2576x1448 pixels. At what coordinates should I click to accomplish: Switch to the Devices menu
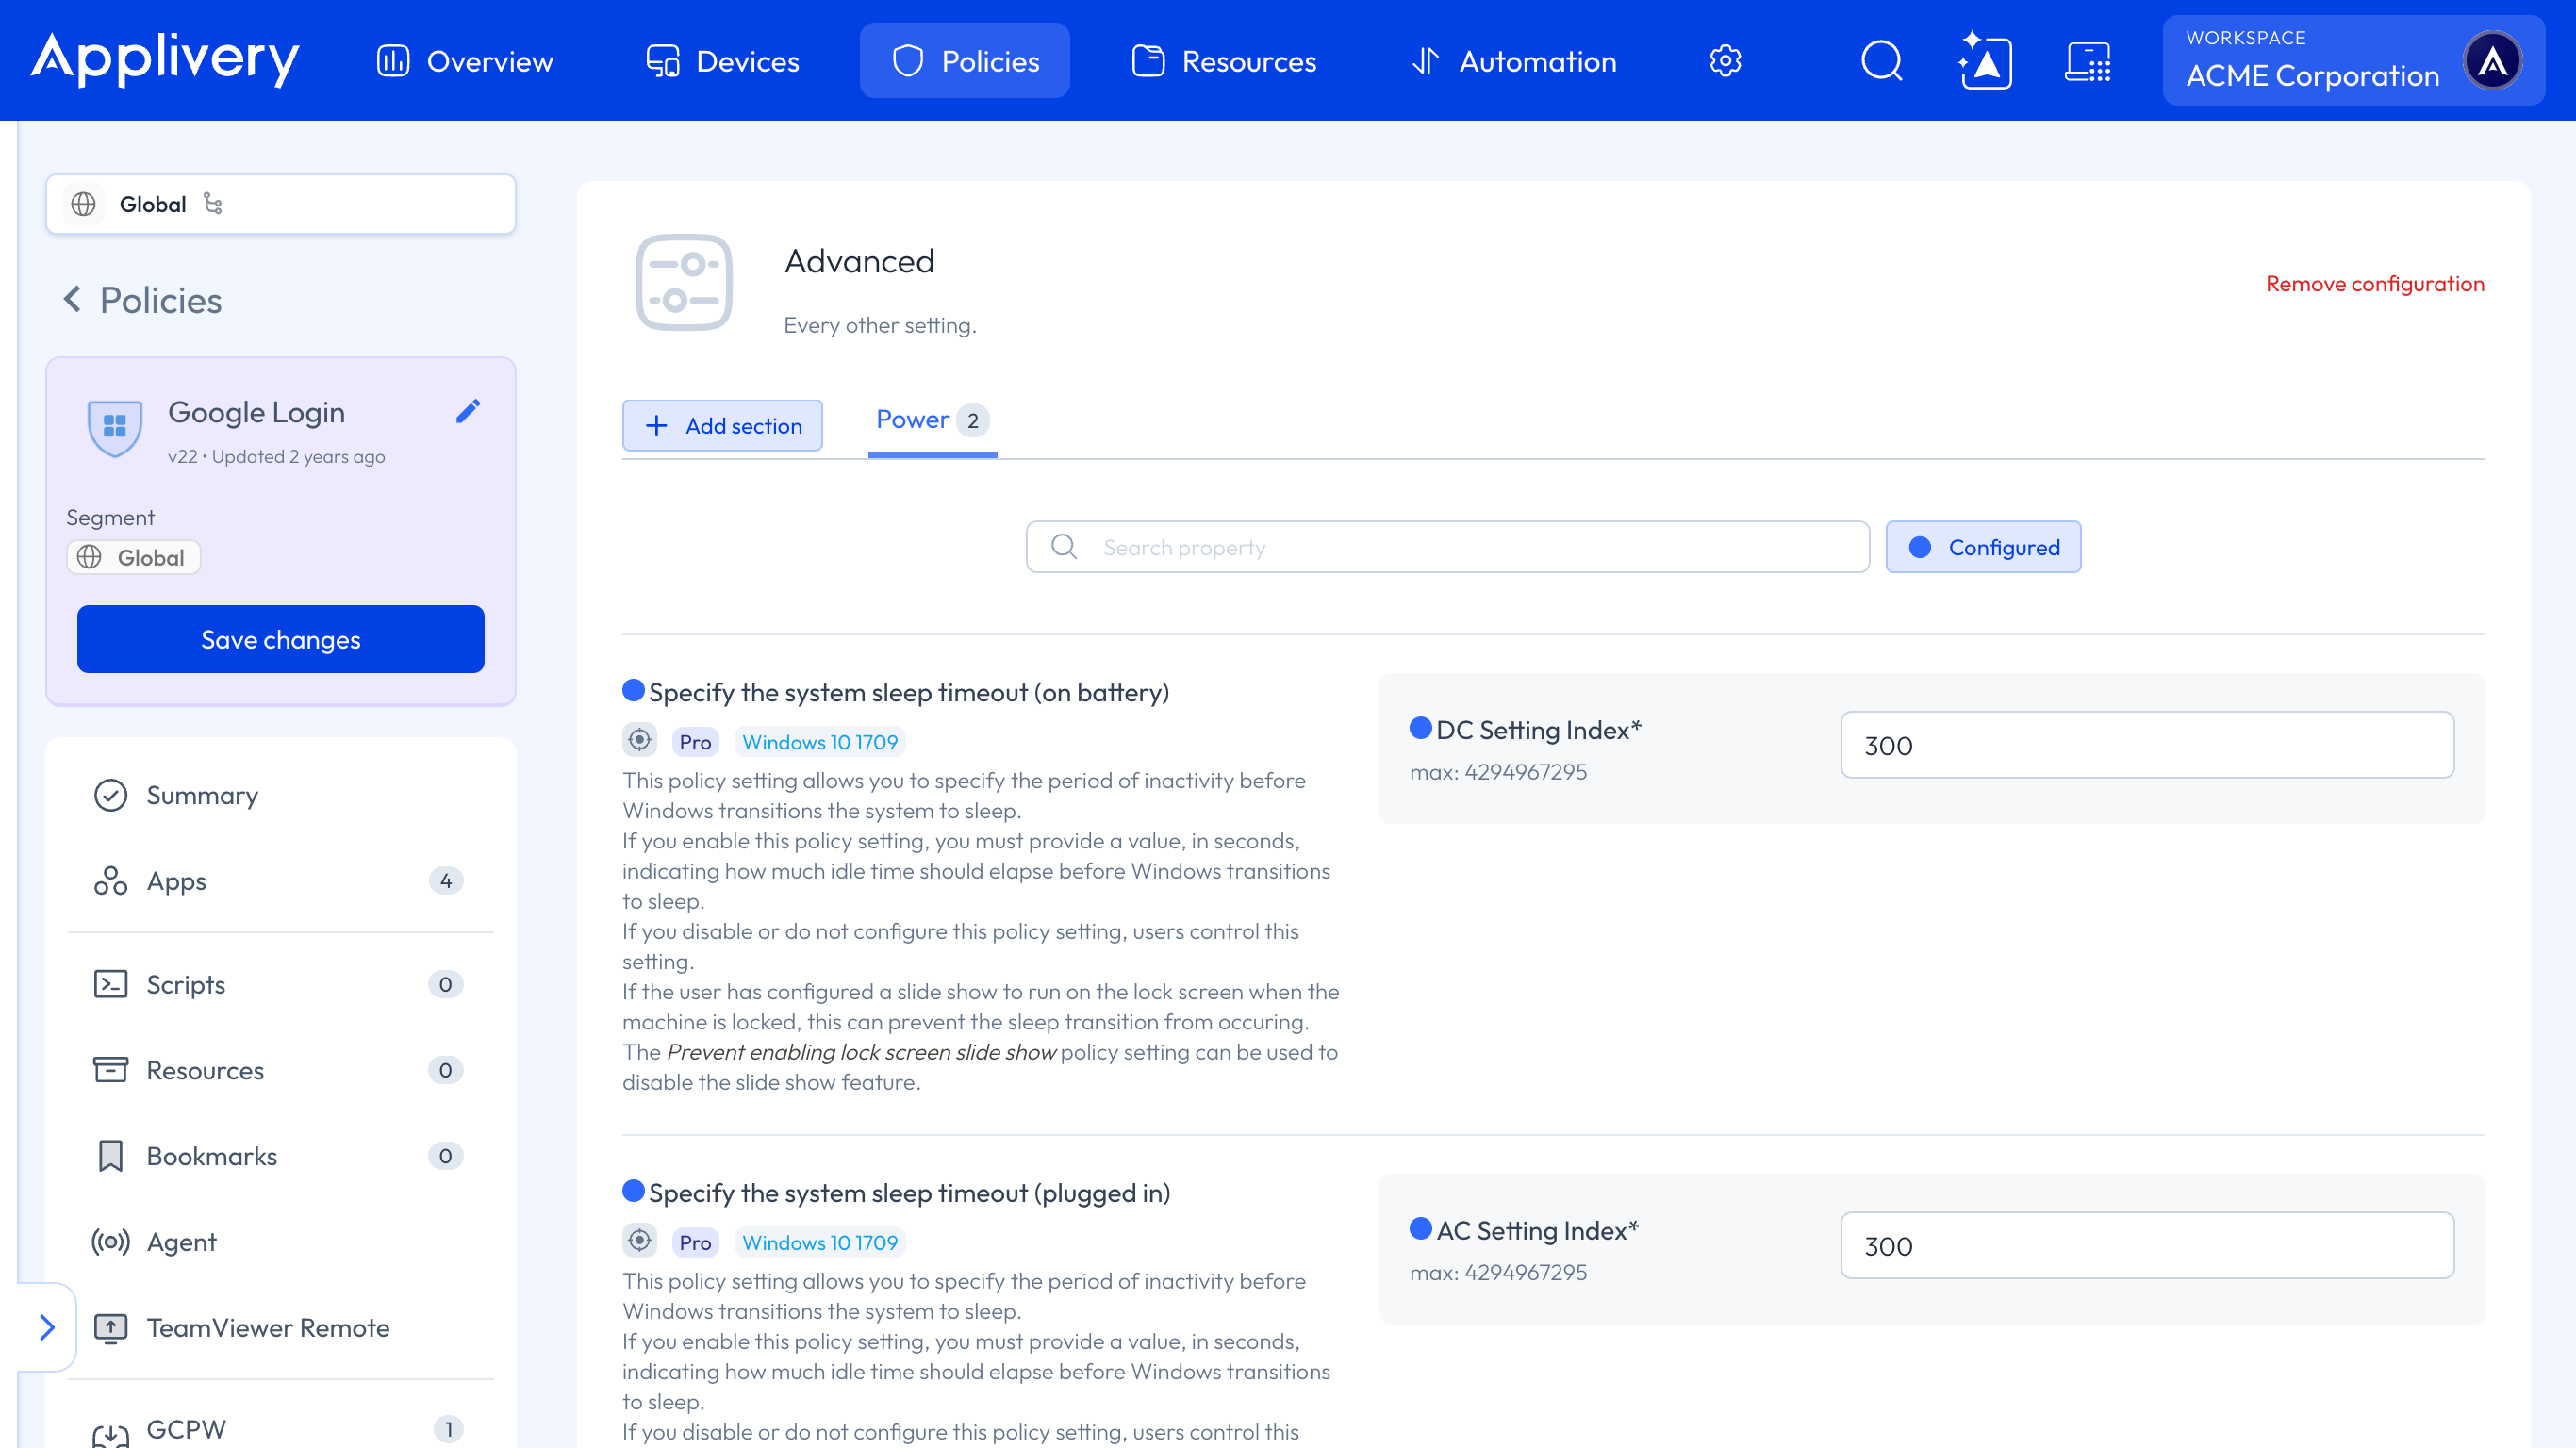(722, 61)
